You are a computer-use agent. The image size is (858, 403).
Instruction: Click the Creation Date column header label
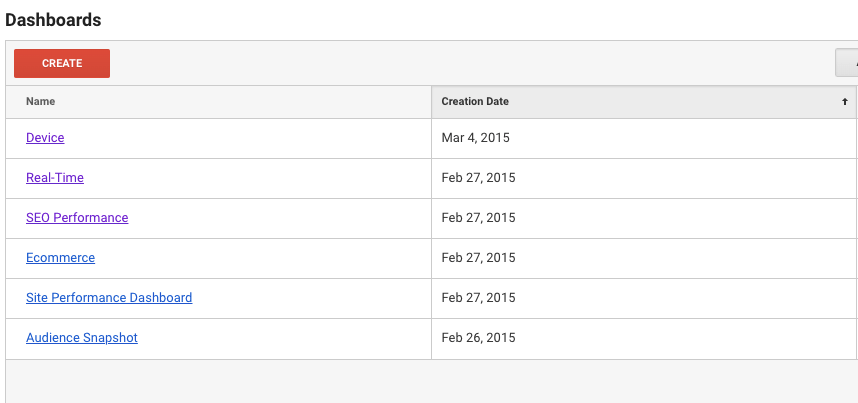[475, 101]
